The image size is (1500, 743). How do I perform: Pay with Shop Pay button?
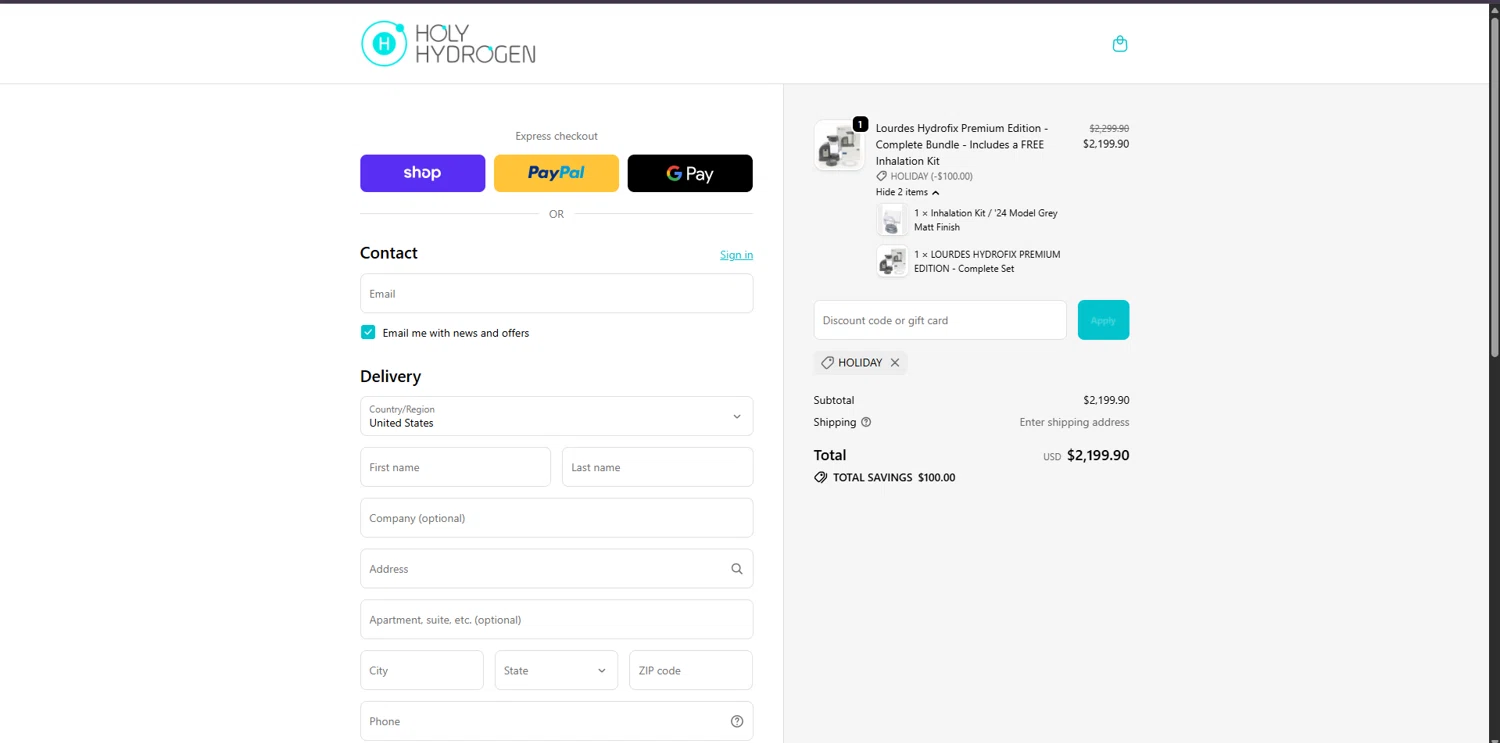(422, 173)
